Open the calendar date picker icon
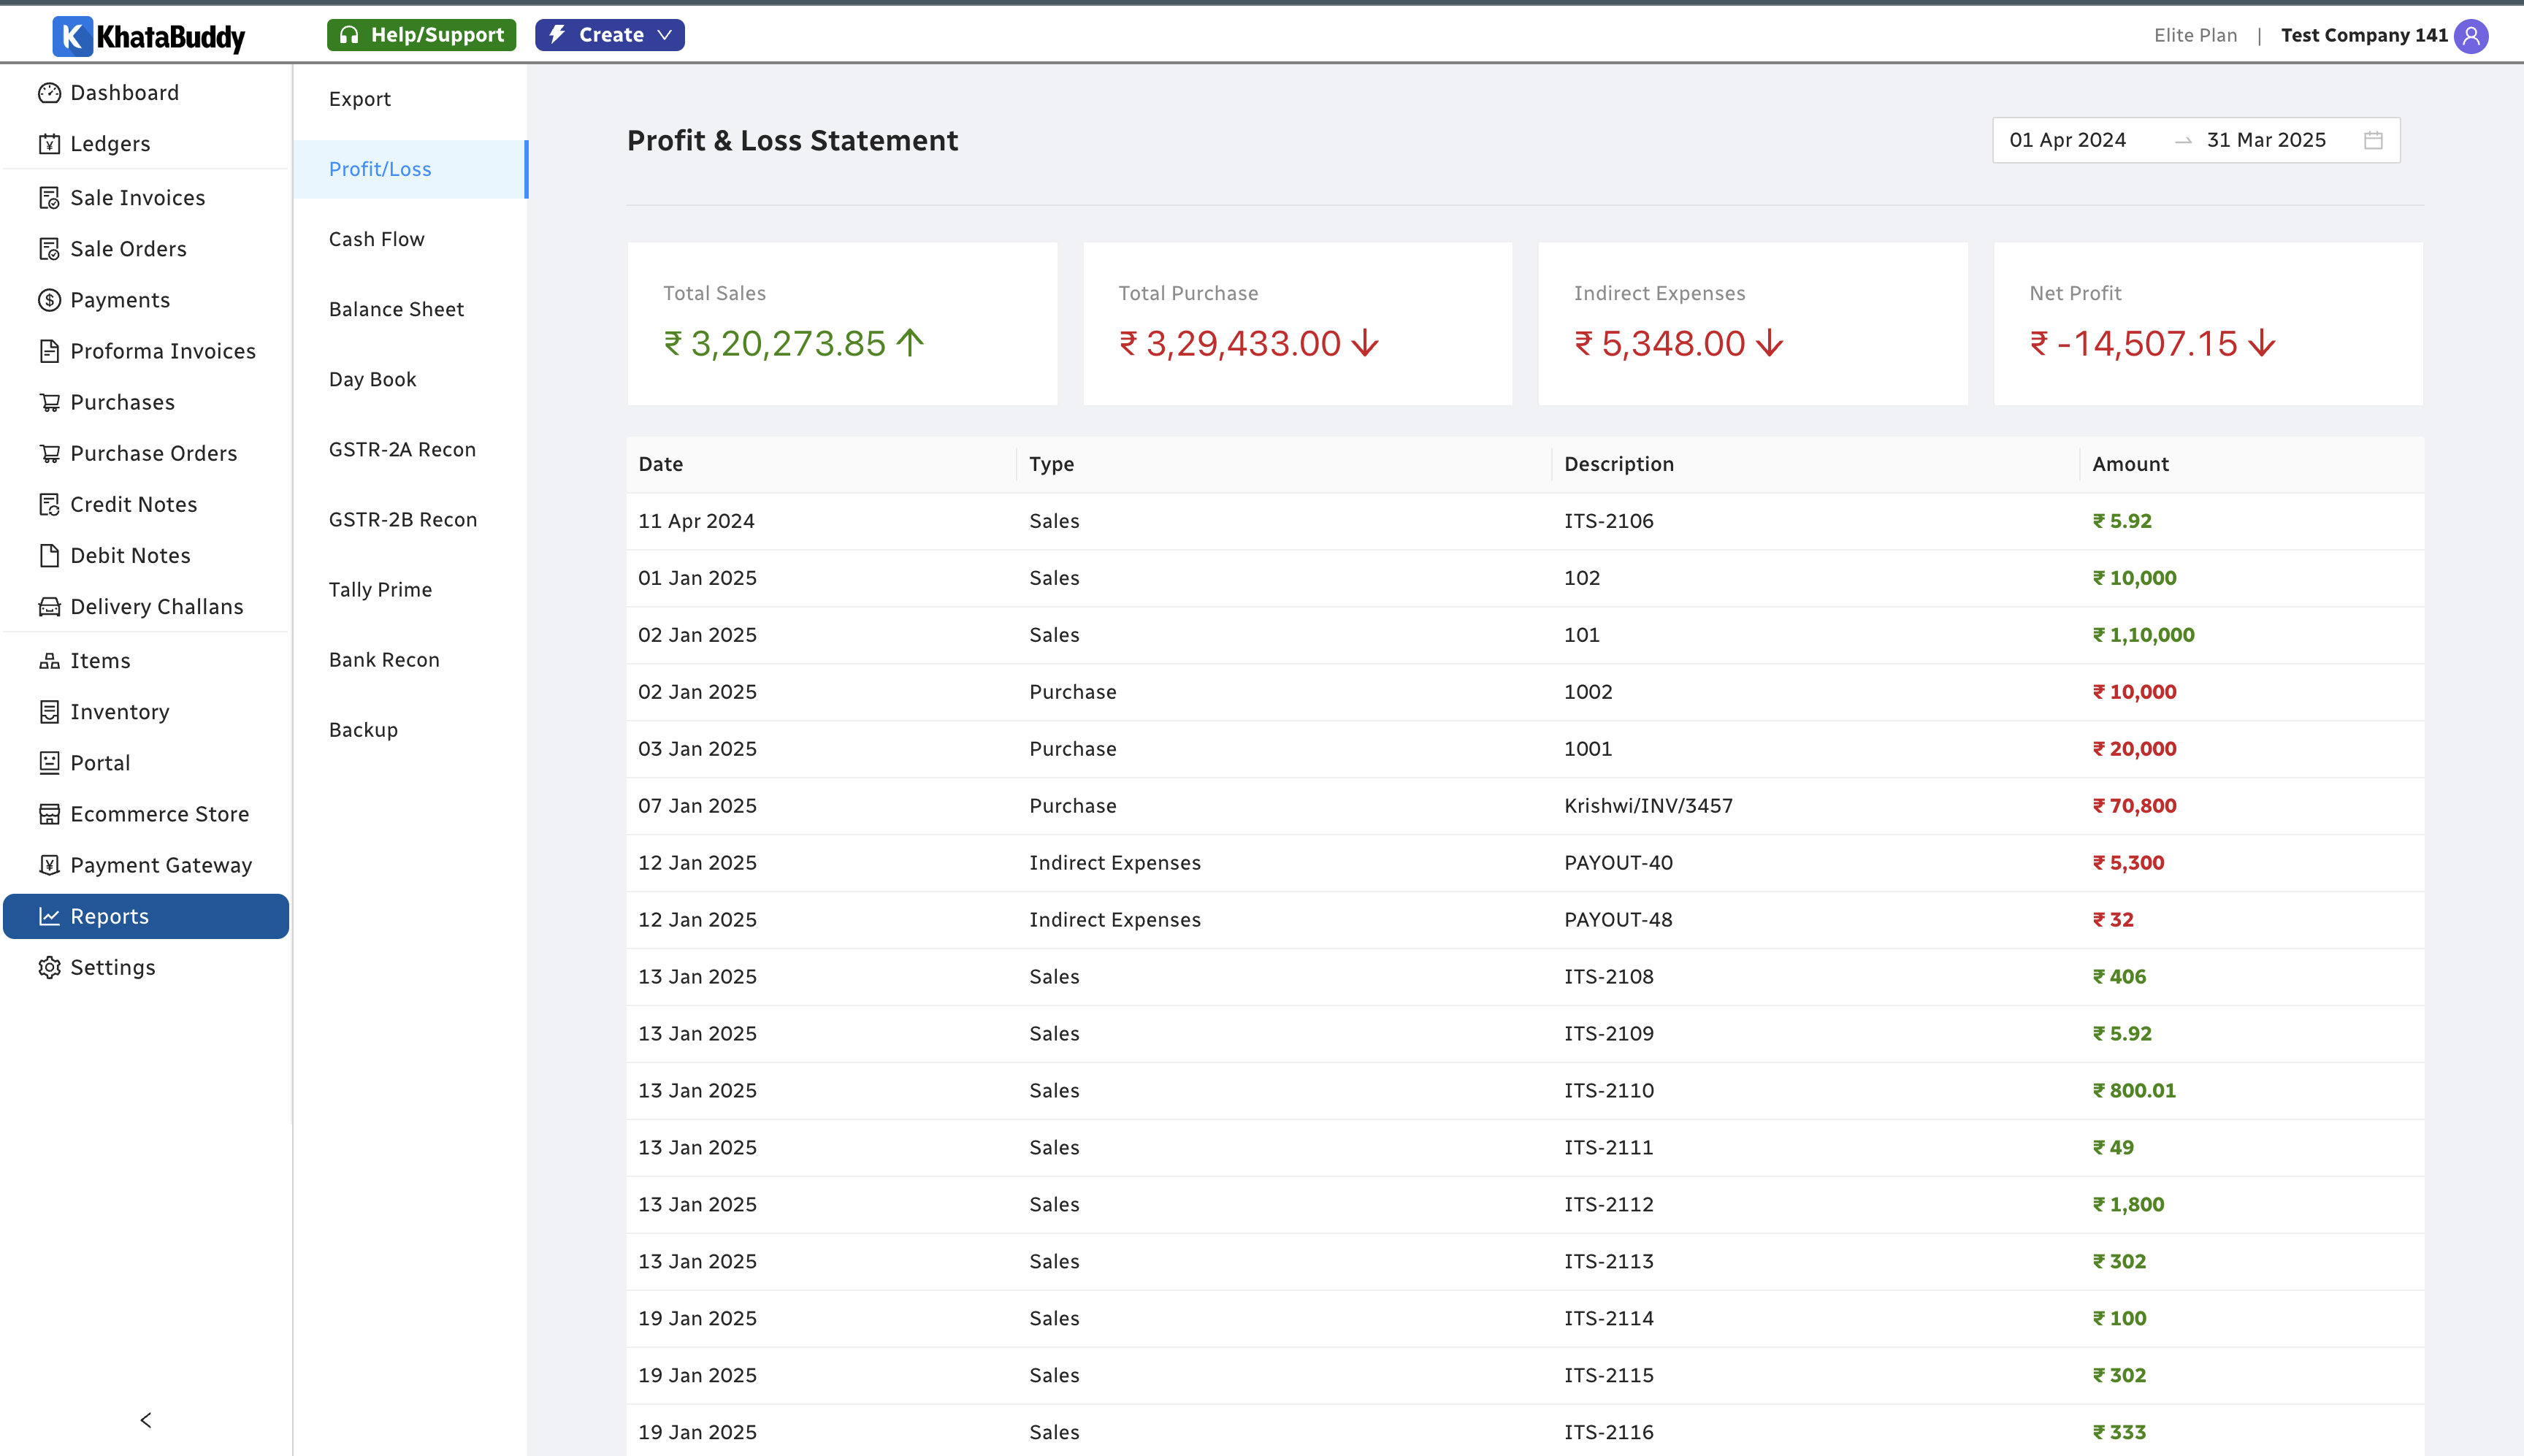Viewport: 2524px width, 1456px height. click(x=2373, y=140)
